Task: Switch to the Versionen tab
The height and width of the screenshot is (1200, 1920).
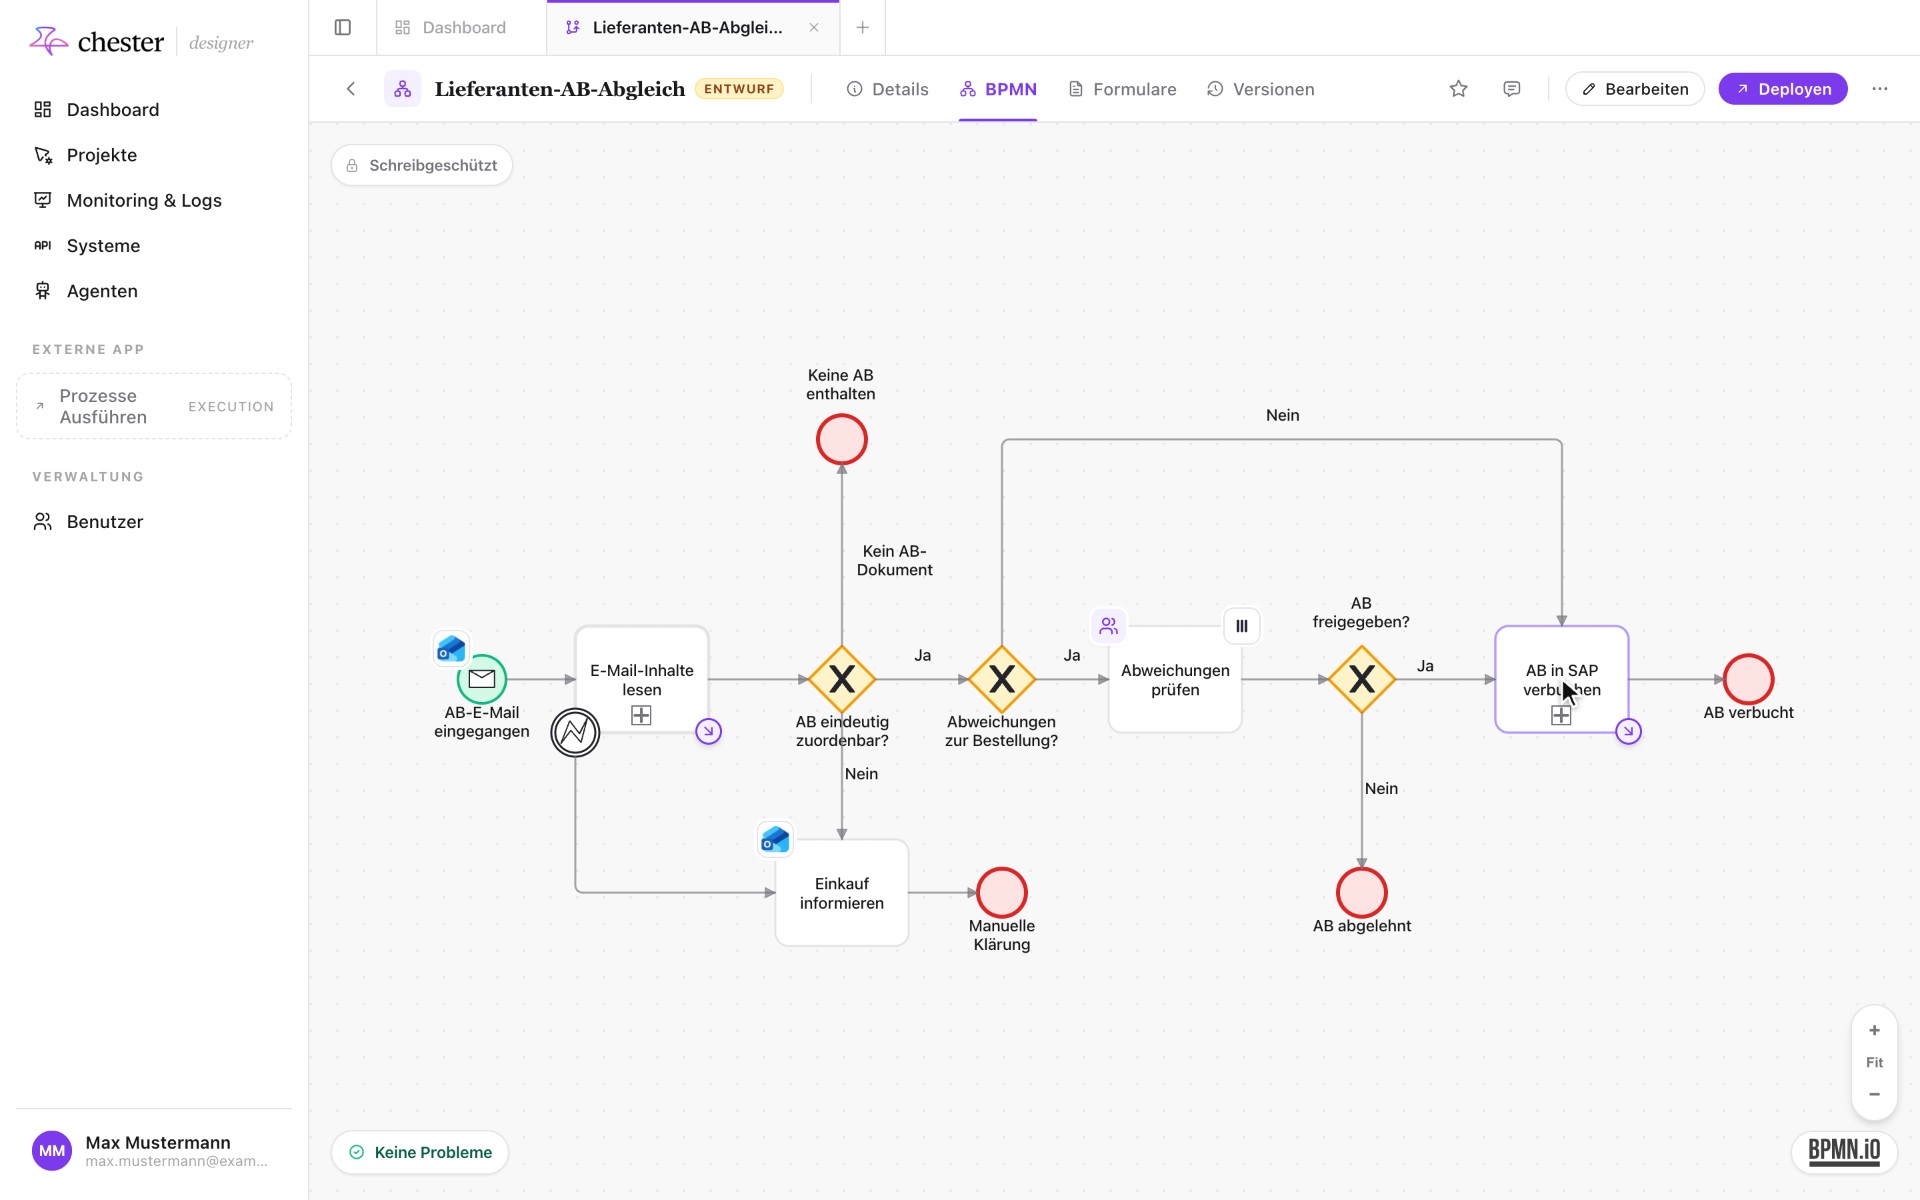Action: coord(1260,89)
